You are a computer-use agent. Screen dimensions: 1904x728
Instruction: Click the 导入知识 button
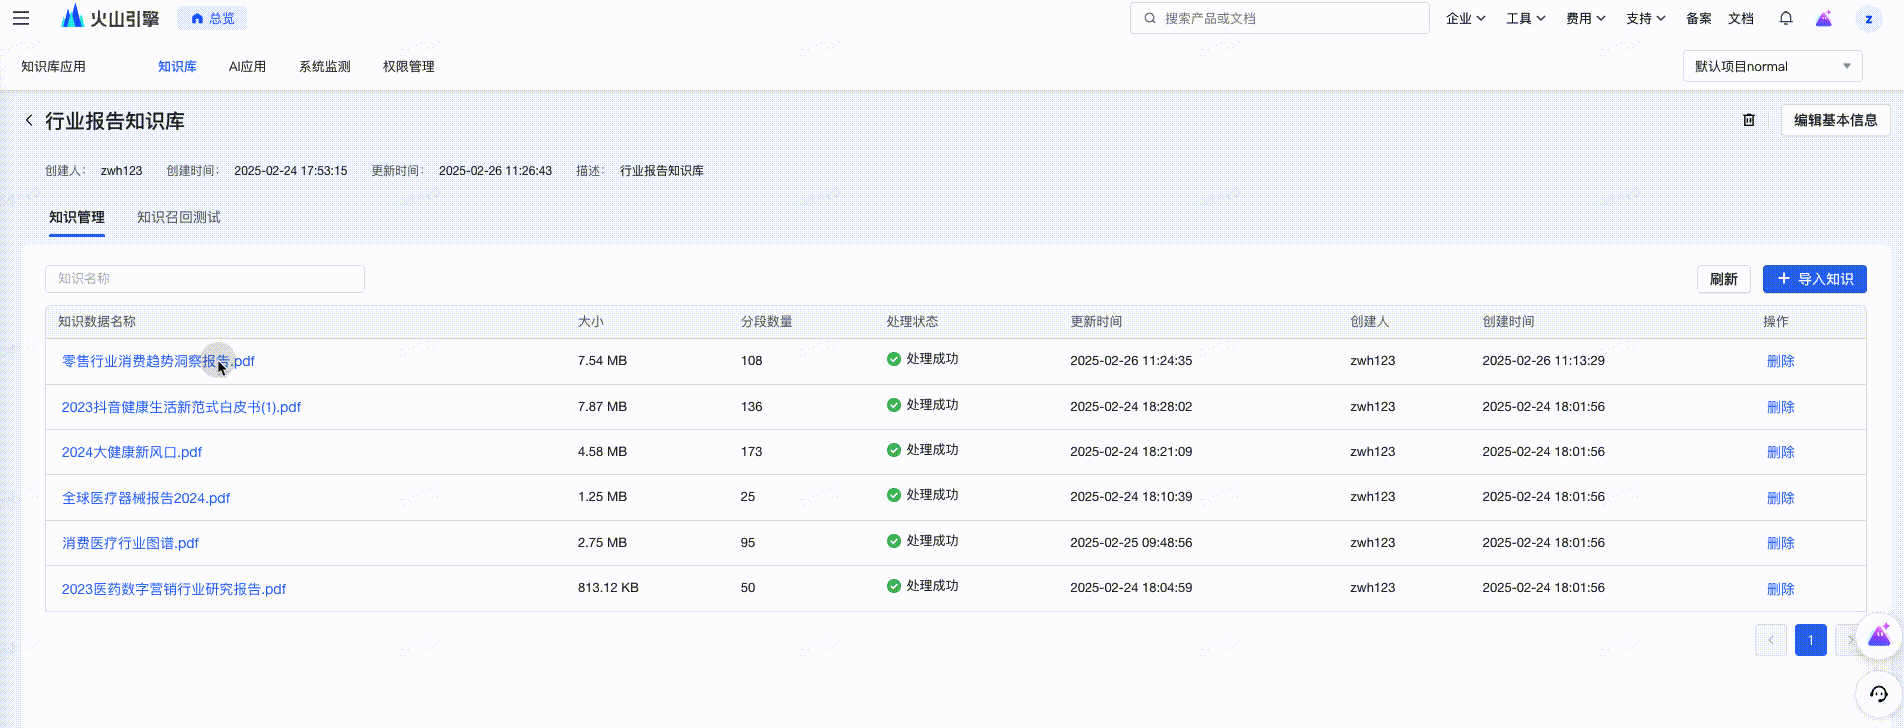click(1814, 279)
